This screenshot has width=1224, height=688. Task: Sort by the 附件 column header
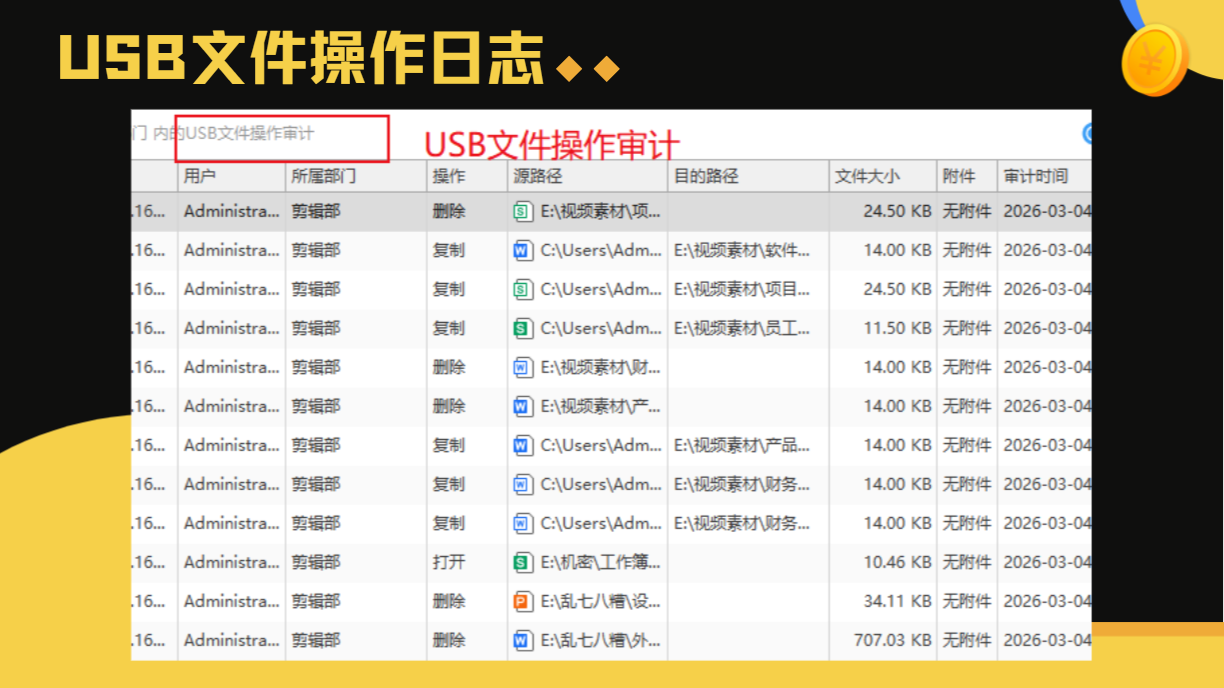tap(967, 176)
